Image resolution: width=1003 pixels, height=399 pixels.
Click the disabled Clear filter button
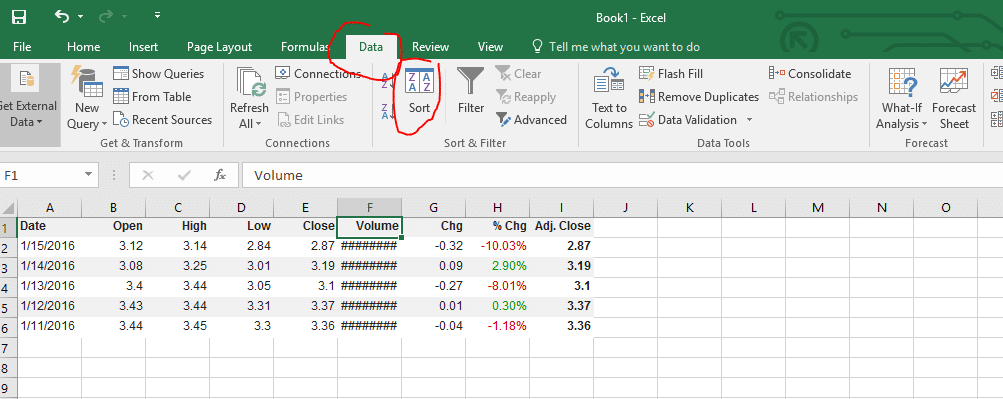point(519,74)
